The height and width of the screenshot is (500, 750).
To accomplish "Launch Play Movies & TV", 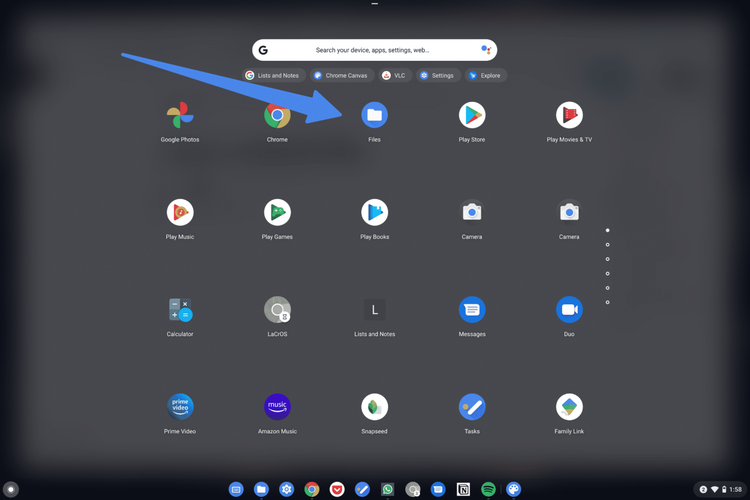I will tap(569, 115).
